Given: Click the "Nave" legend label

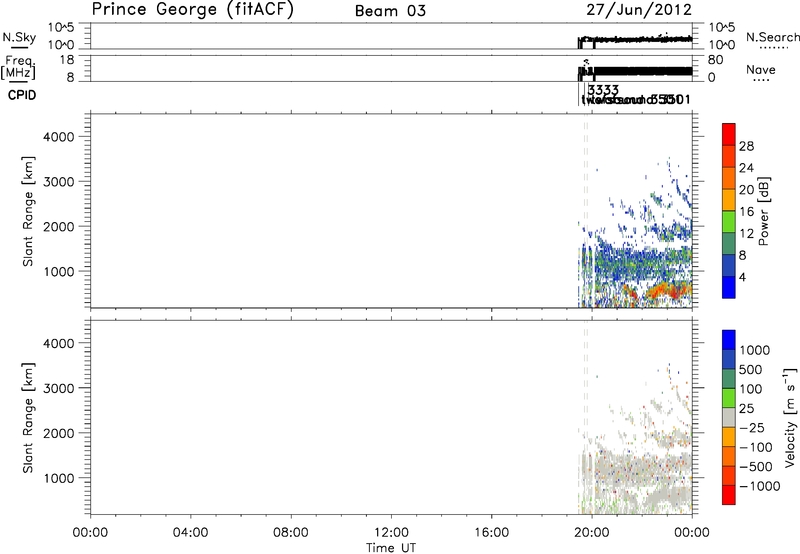Looking at the screenshot, I should point(761,70).
